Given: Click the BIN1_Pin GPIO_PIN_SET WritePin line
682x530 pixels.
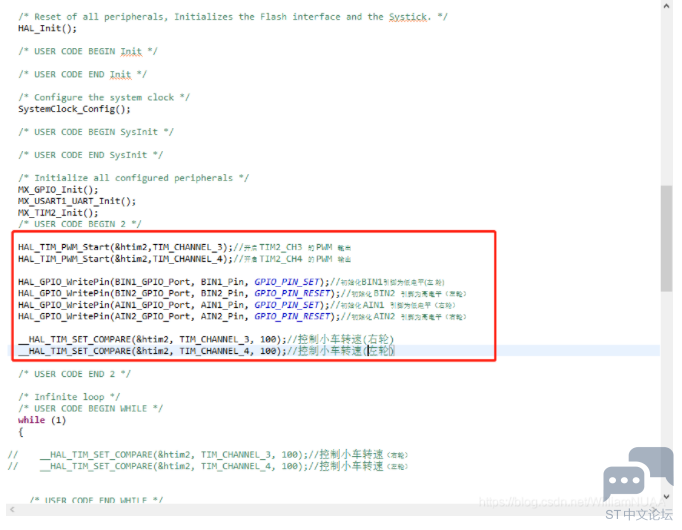Looking at the screenshot, I should point(231,282).
